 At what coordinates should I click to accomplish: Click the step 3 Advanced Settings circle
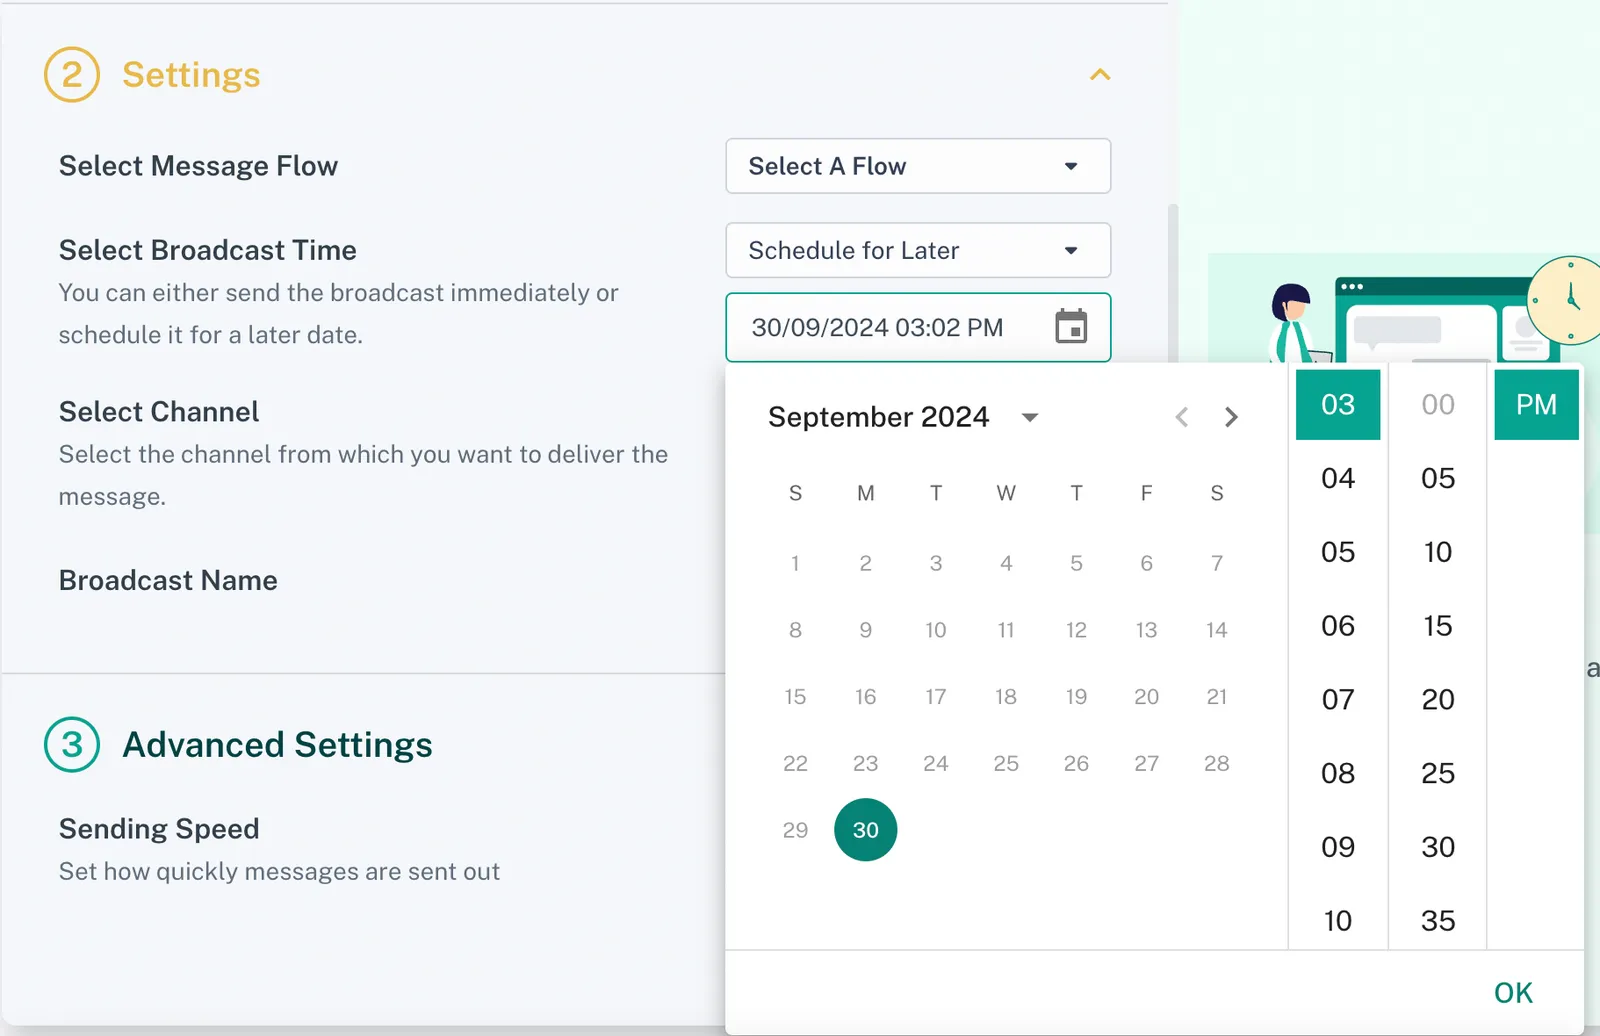[72, 745]
